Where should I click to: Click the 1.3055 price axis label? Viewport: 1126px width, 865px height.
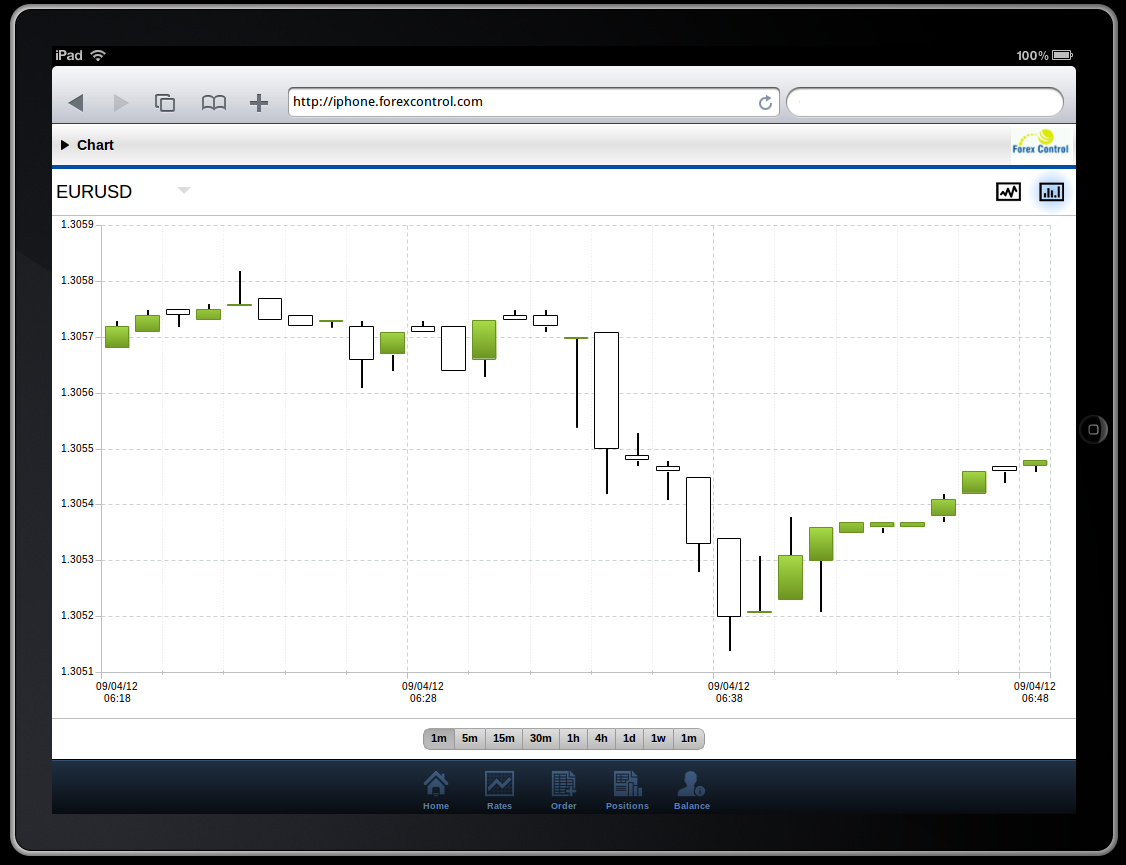pos(78,449)
